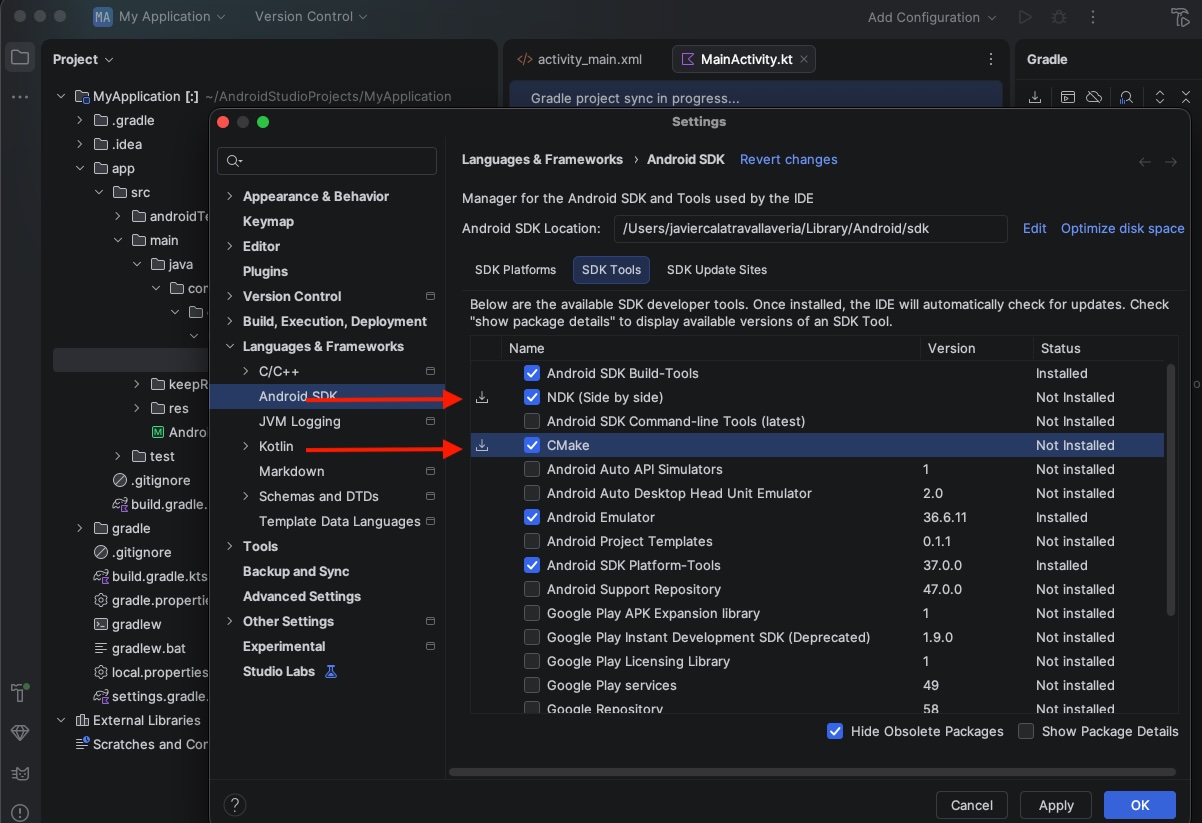Open the My Application project dropdown
Viewport: 1202px width, 823px height.
coord(172,17)
